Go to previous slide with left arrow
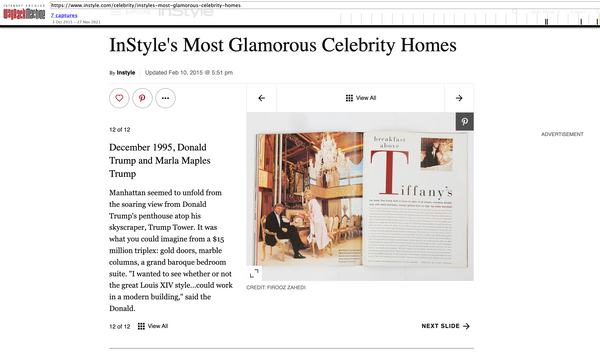The height and width of the screenshot is (363, 600). pos(261,98)
